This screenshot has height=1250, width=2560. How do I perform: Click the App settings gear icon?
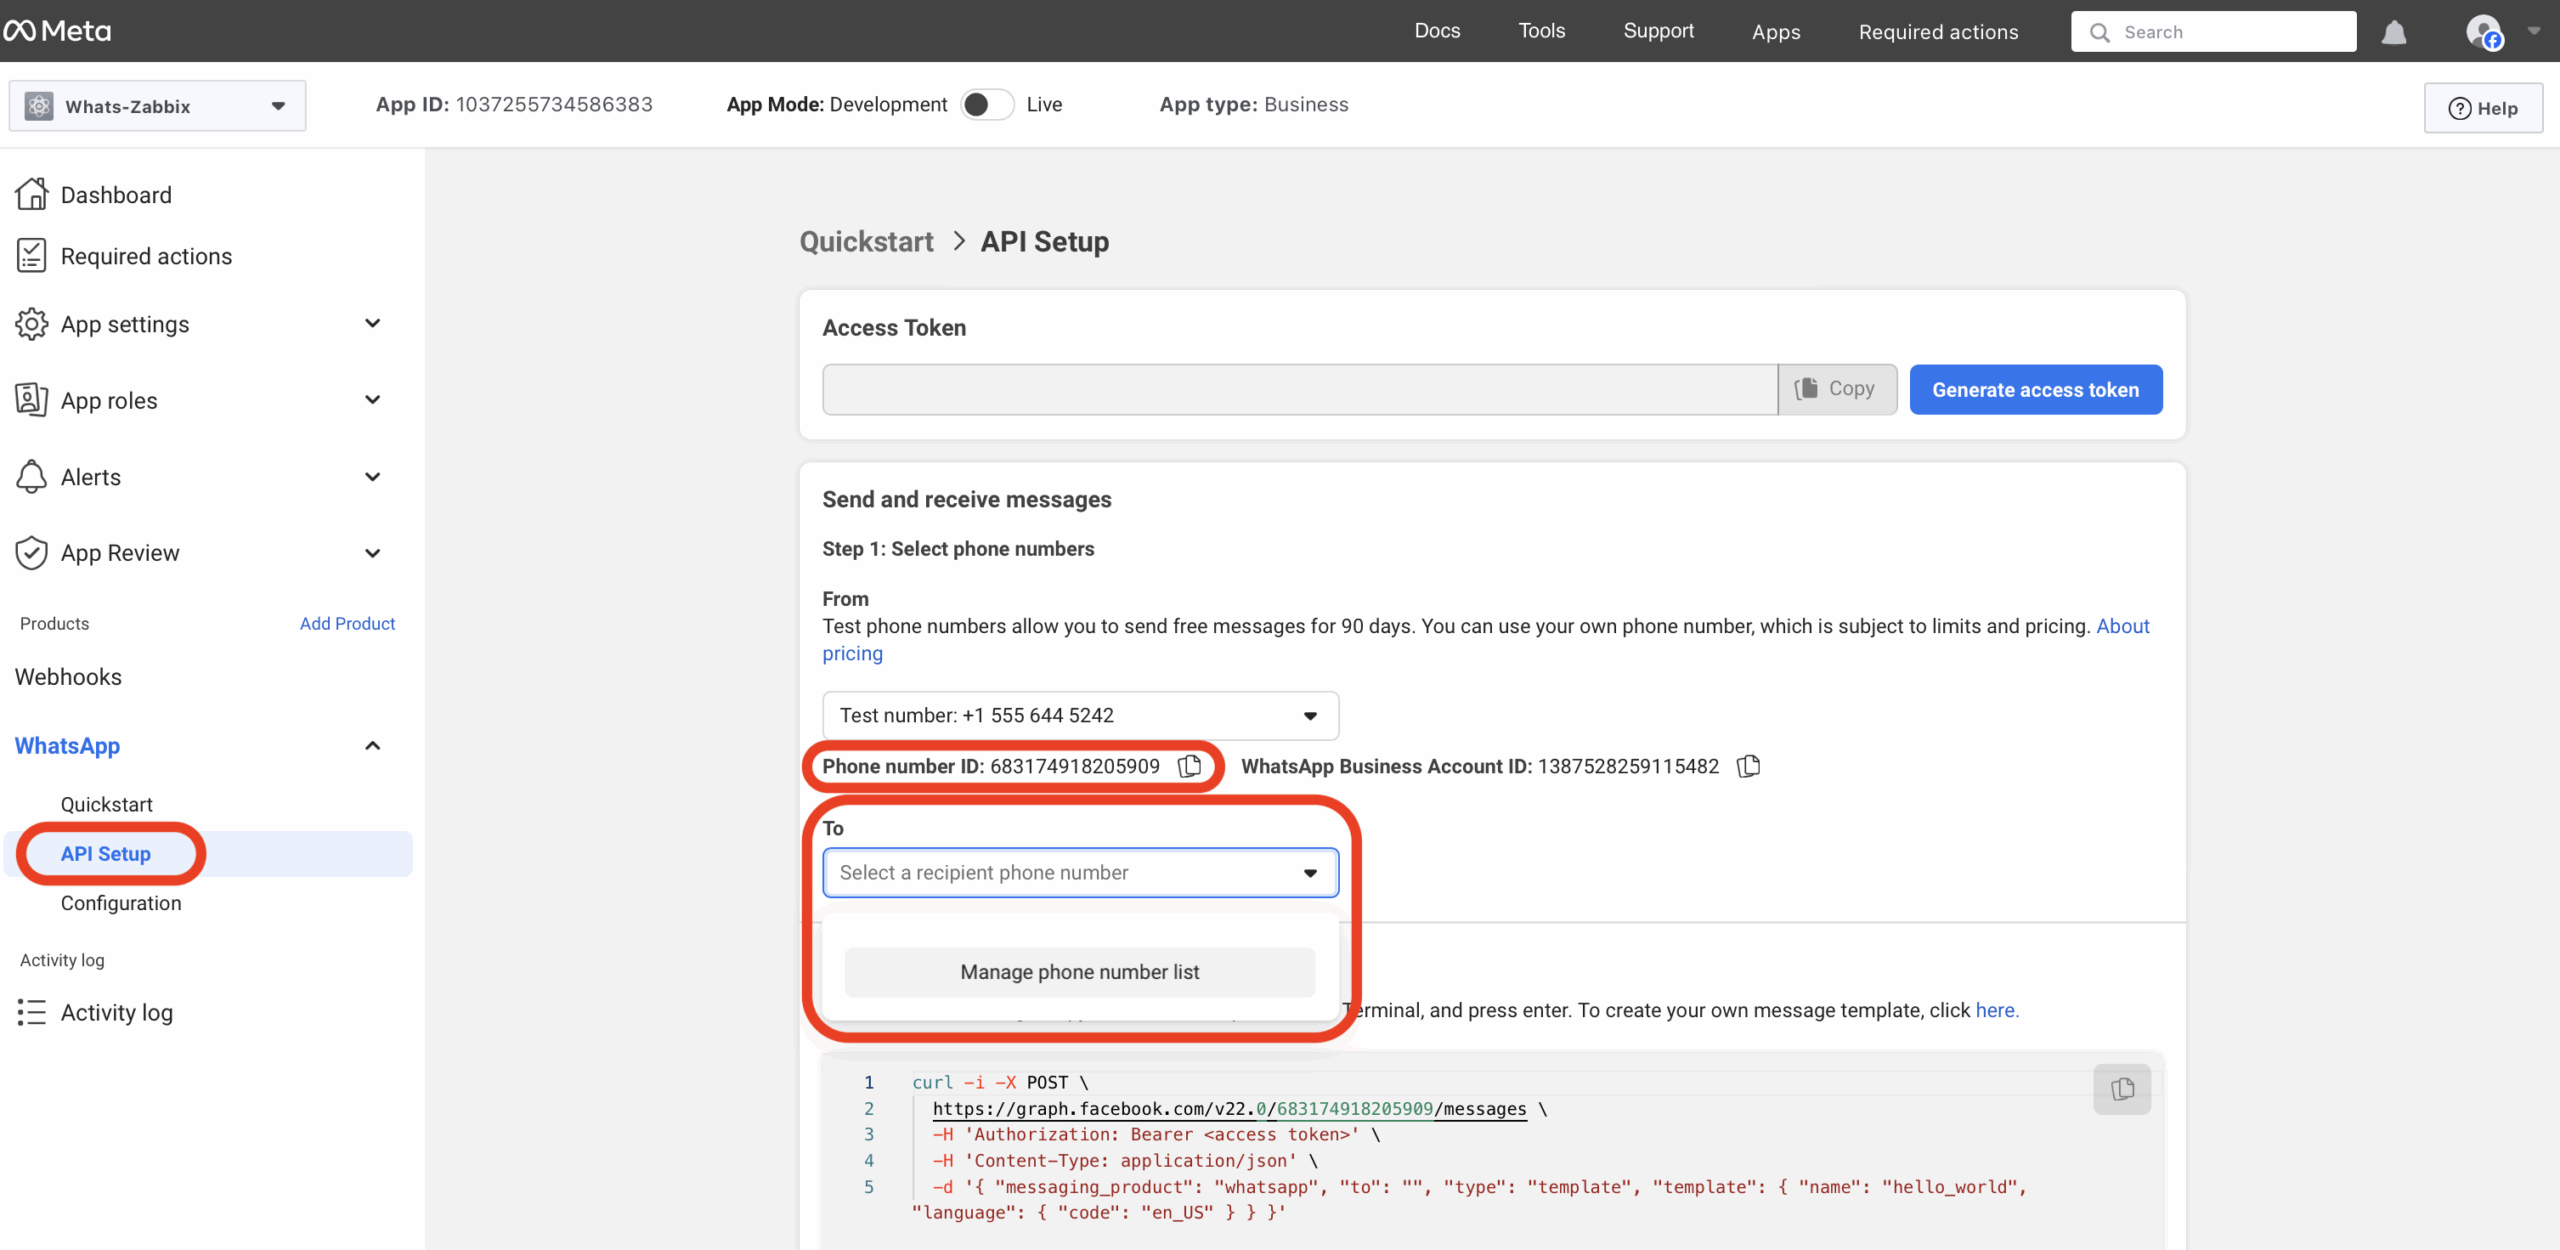(32, 324)
